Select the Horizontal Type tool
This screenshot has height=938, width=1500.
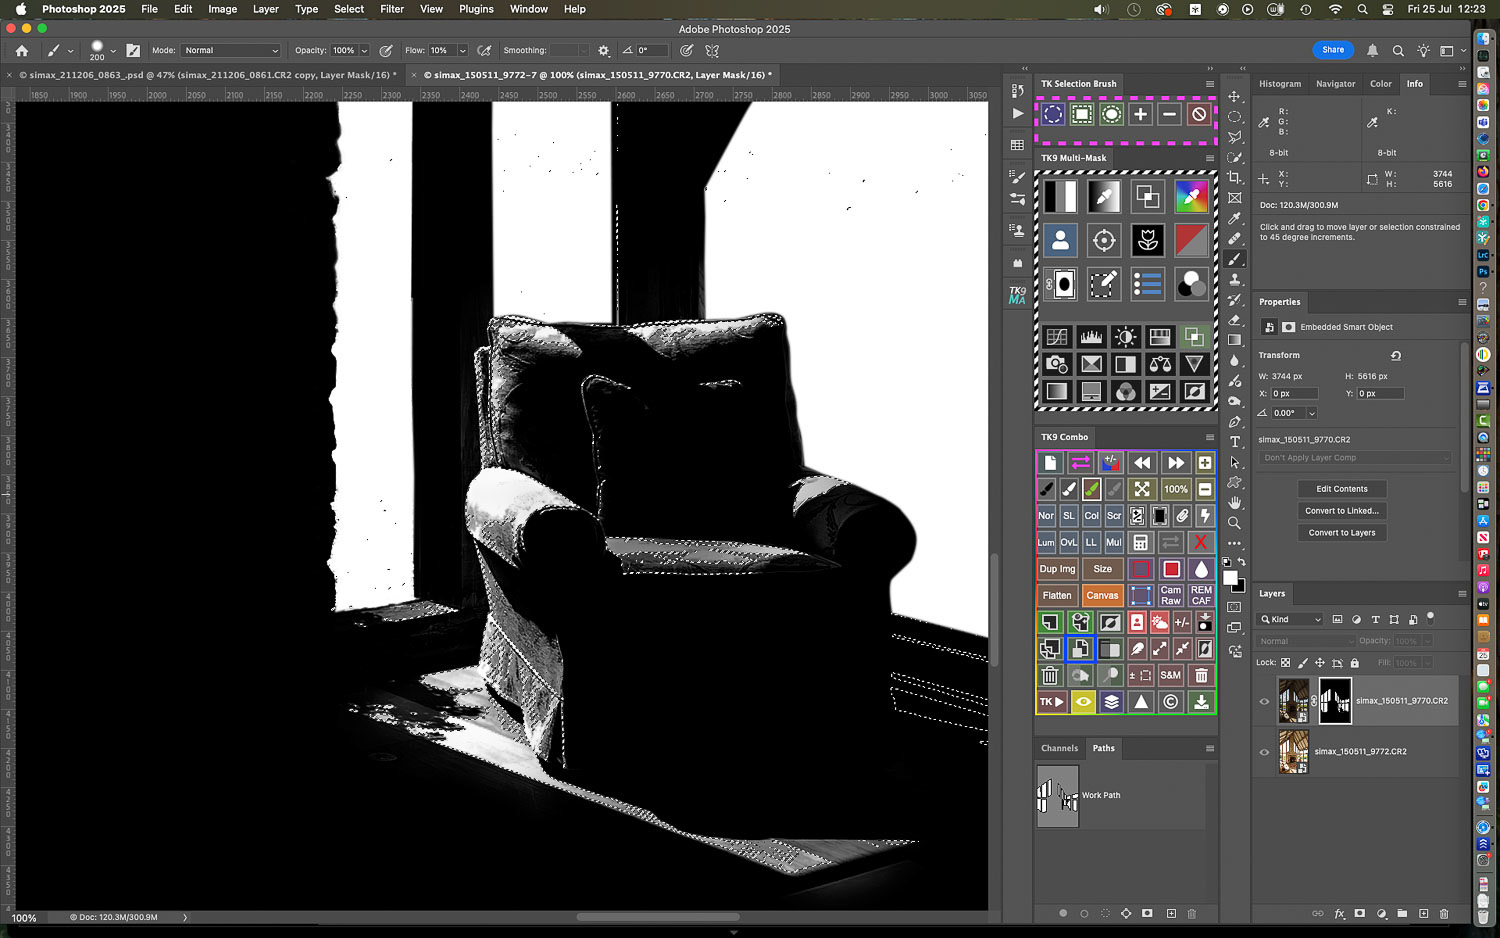[x=1234, y=442]
